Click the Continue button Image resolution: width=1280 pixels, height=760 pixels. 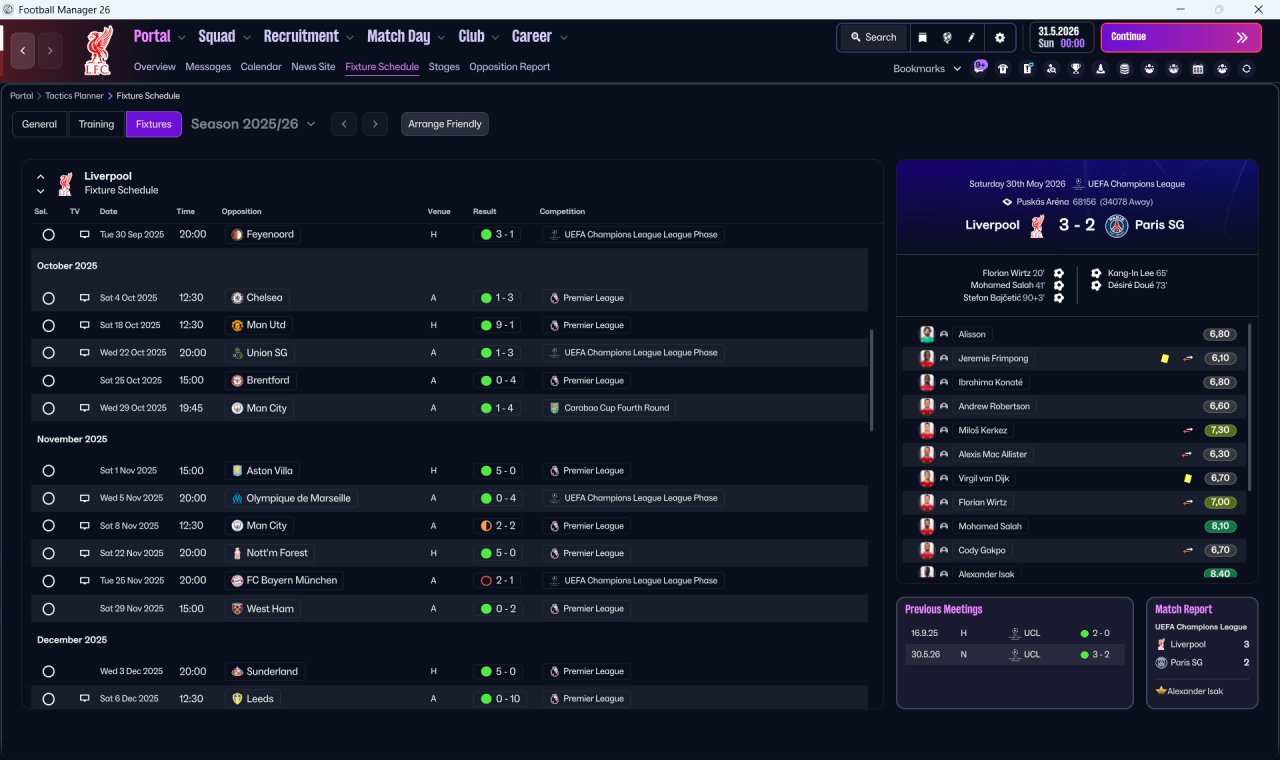click(x=1181, y=37)
